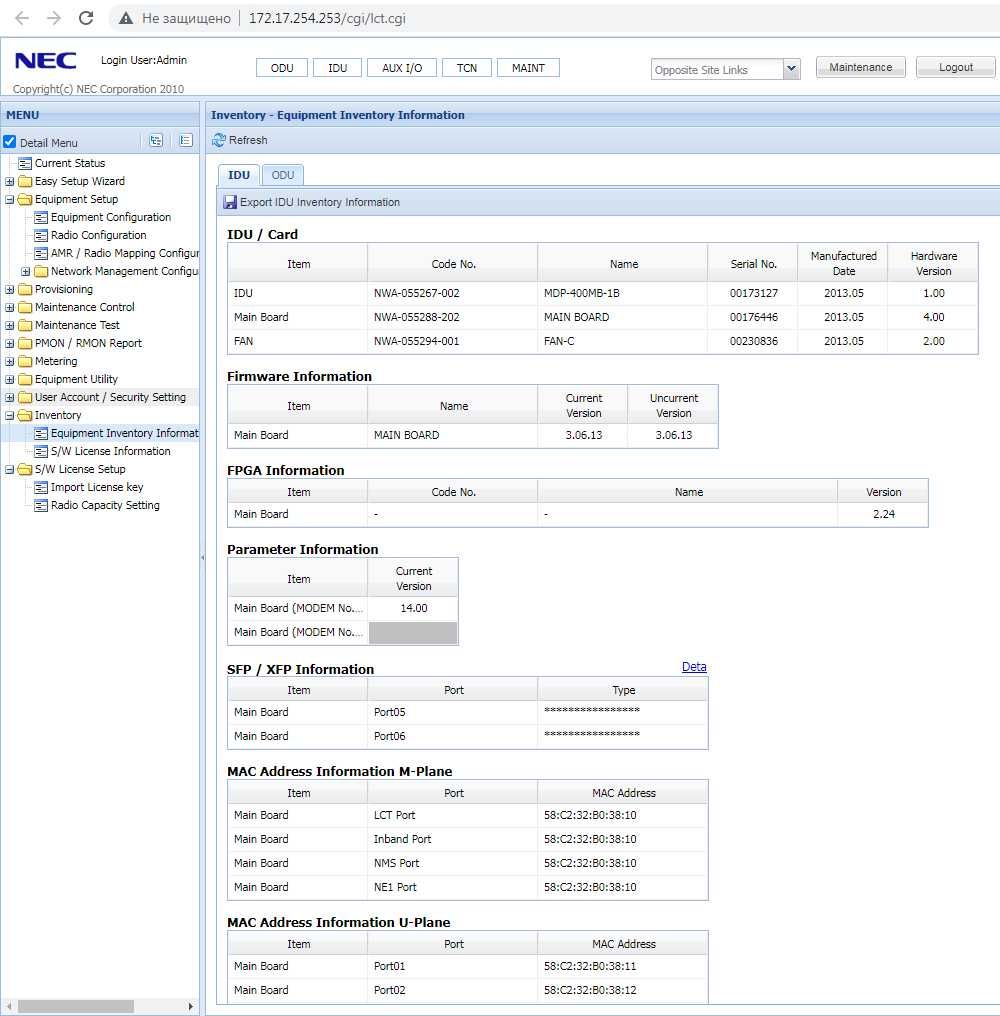Click the Provisioning folder icon
This screenshot has height=1016, width=1000.
click(25, 289)
